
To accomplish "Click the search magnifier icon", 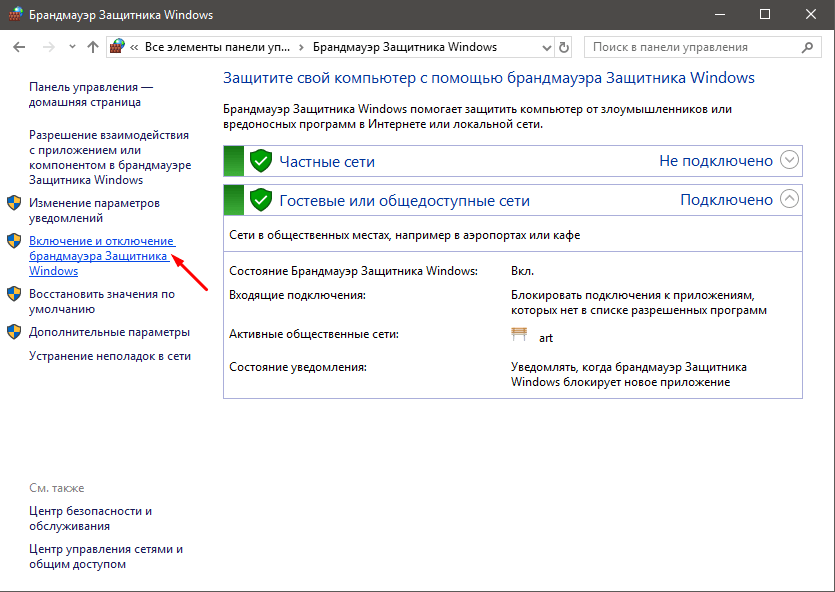I will point(807,47).
